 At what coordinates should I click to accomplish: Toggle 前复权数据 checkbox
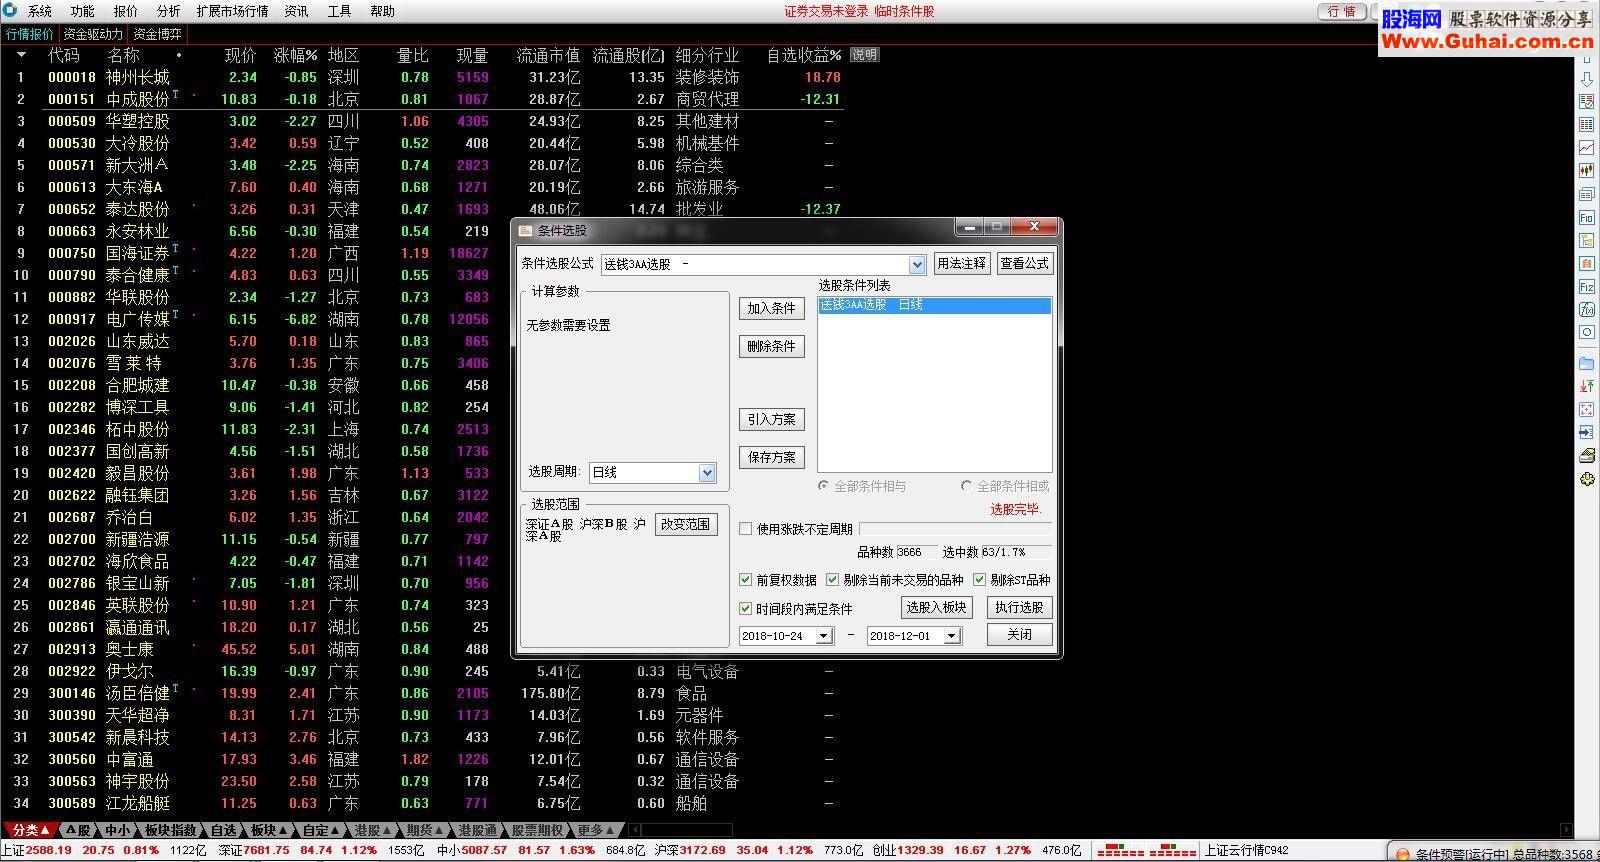click(x=745, y=580)
